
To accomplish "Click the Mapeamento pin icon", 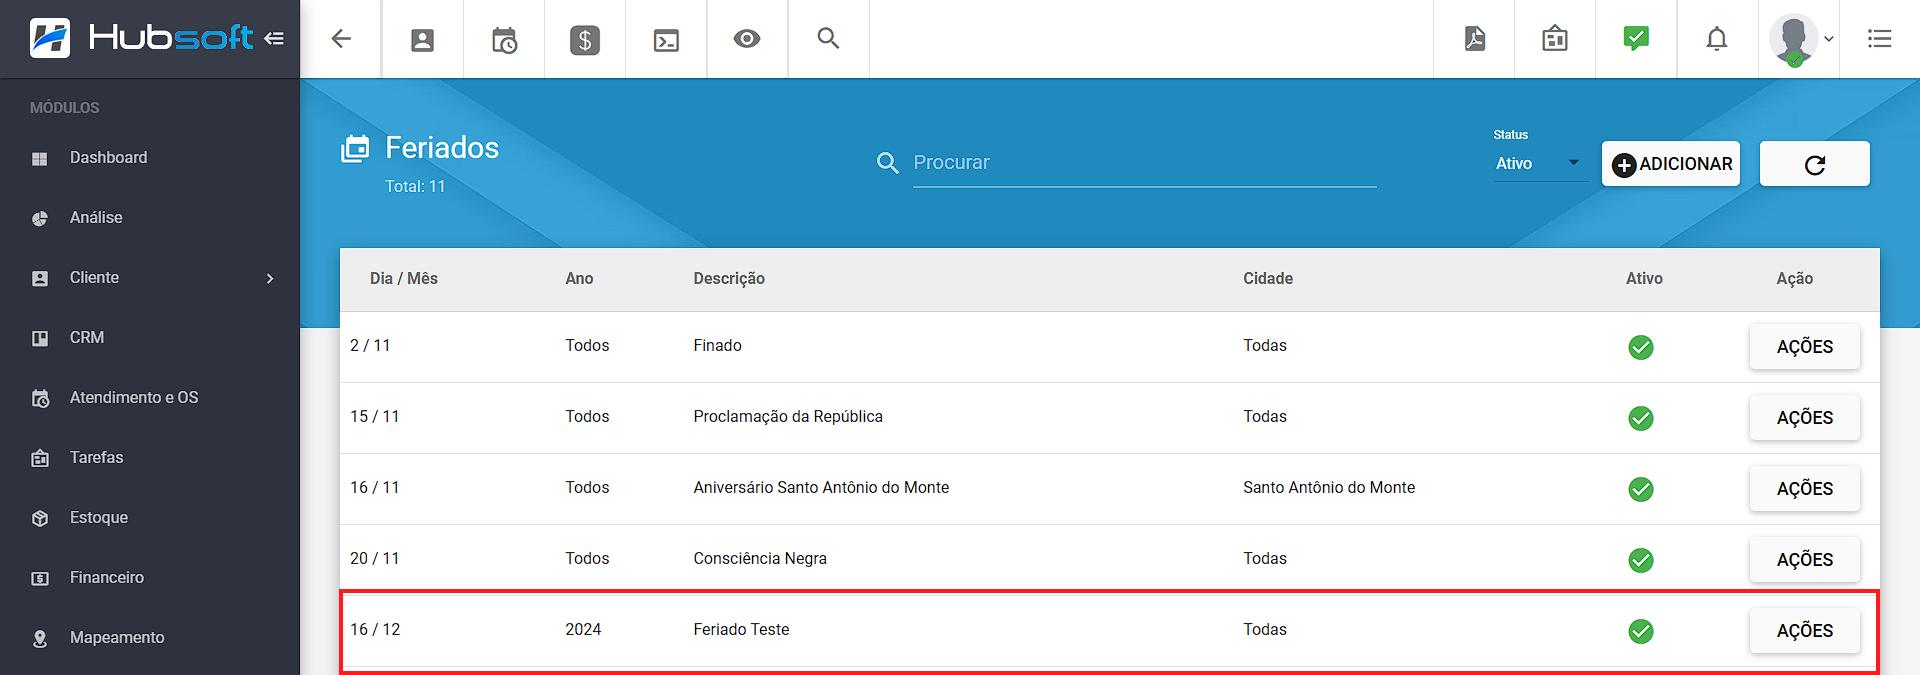I will [40, 639].
